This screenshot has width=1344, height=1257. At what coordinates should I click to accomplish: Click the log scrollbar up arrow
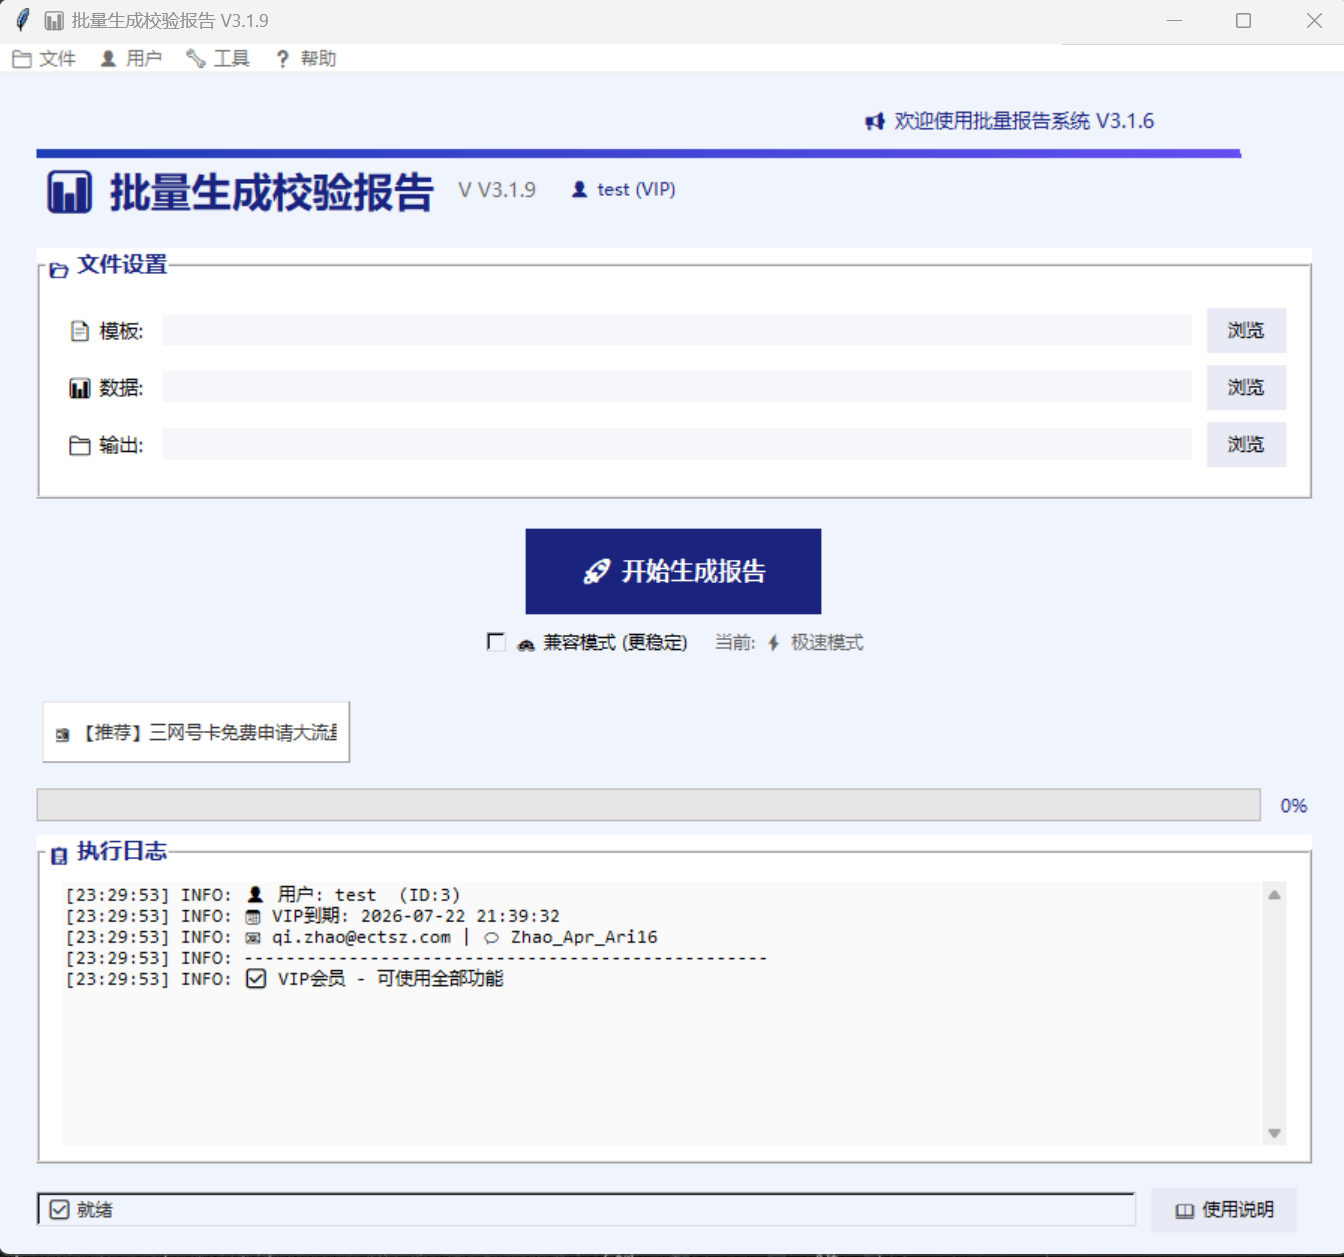tap(1274, 895)
